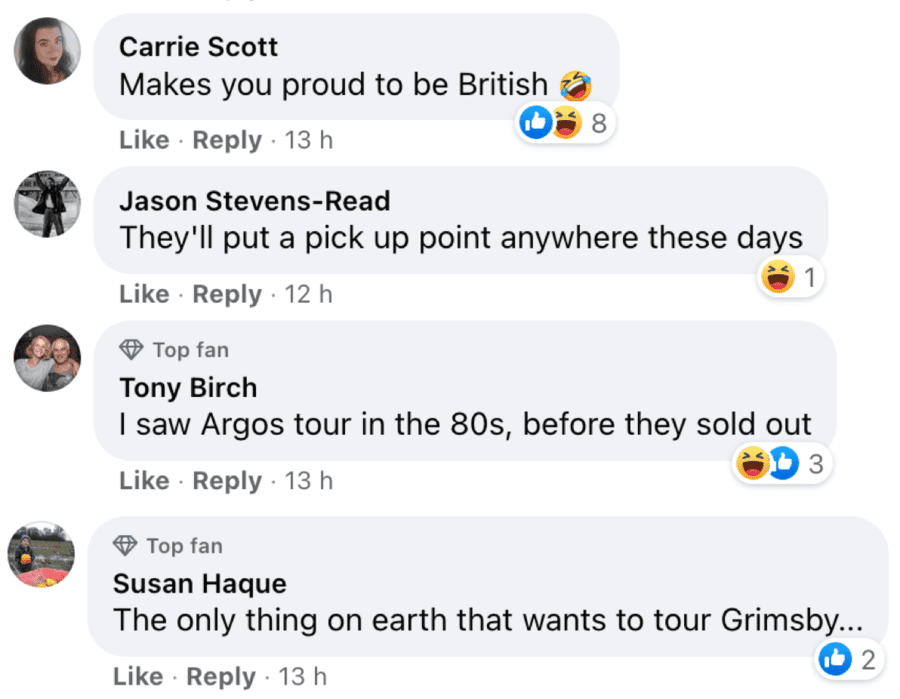900x699 pixels.
Task: Click the reaction icons on Carrie Scott's comment
Action: (552, 124)
